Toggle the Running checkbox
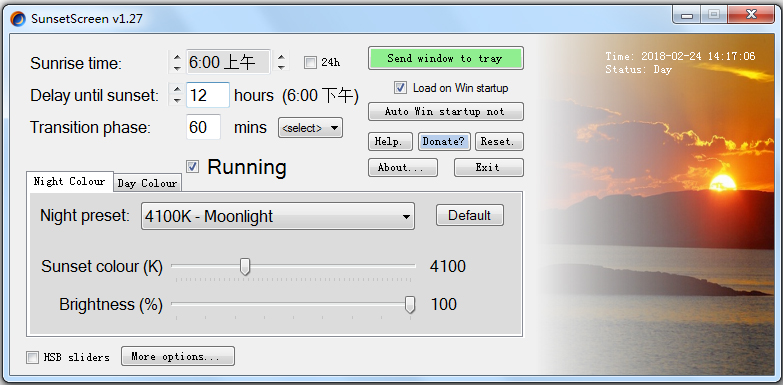Screen dimensions: 783x385 click(193, 167)
